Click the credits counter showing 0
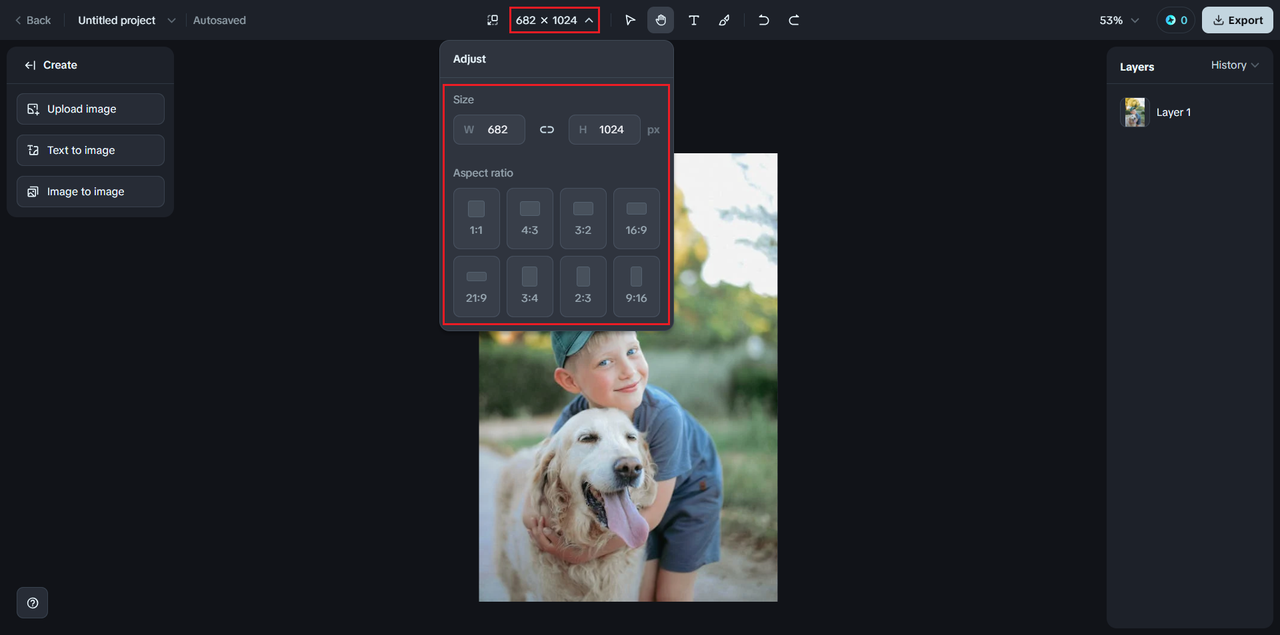Screen dimensions: 1280x635 (x=1176, y=20)
